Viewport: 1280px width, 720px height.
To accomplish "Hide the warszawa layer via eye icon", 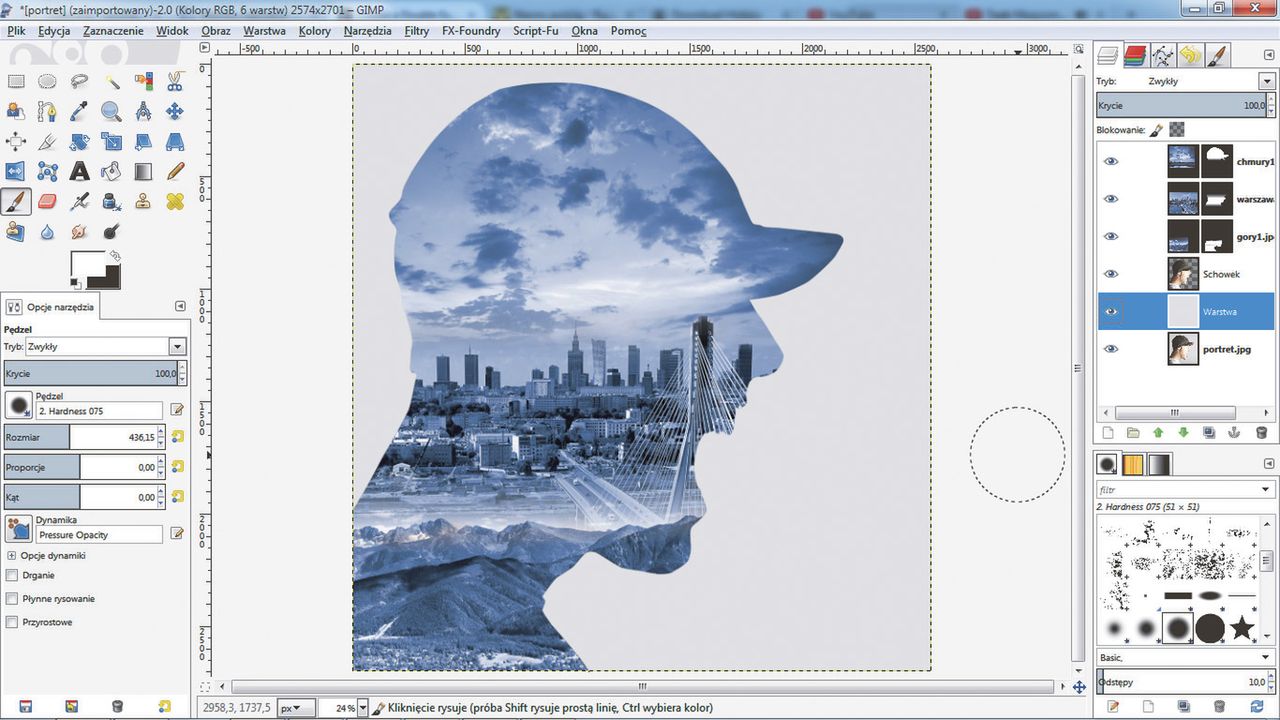I will point(1111,199).
